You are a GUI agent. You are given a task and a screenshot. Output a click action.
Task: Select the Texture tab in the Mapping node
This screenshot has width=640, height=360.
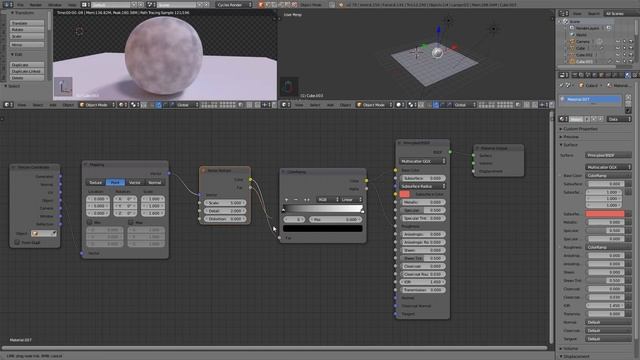(96, 182)
